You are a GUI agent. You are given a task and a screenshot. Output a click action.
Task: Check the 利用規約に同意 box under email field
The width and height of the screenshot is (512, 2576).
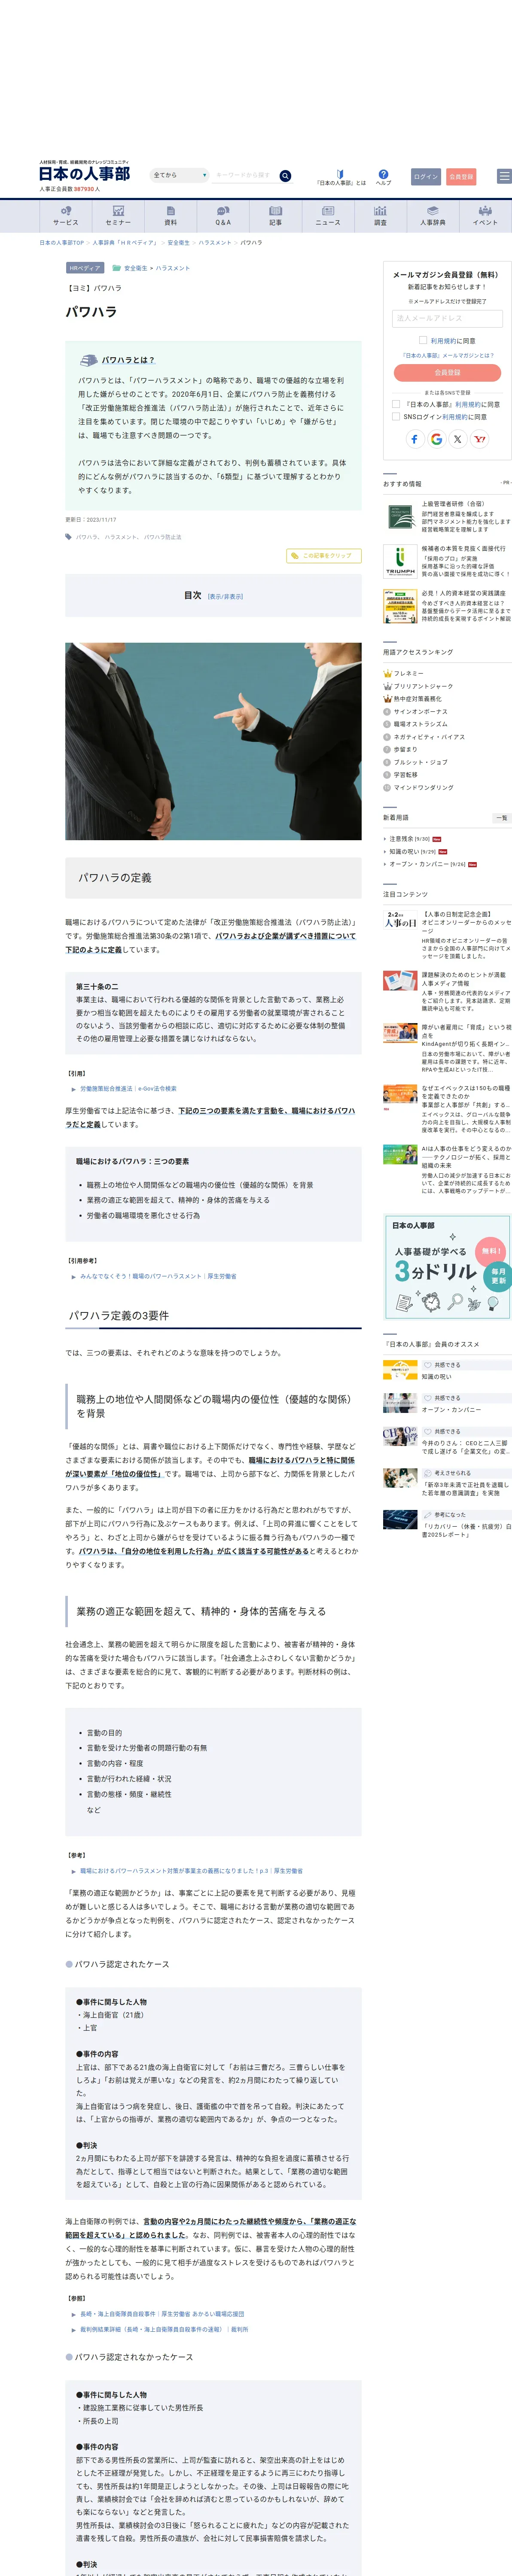click(423, 340)
